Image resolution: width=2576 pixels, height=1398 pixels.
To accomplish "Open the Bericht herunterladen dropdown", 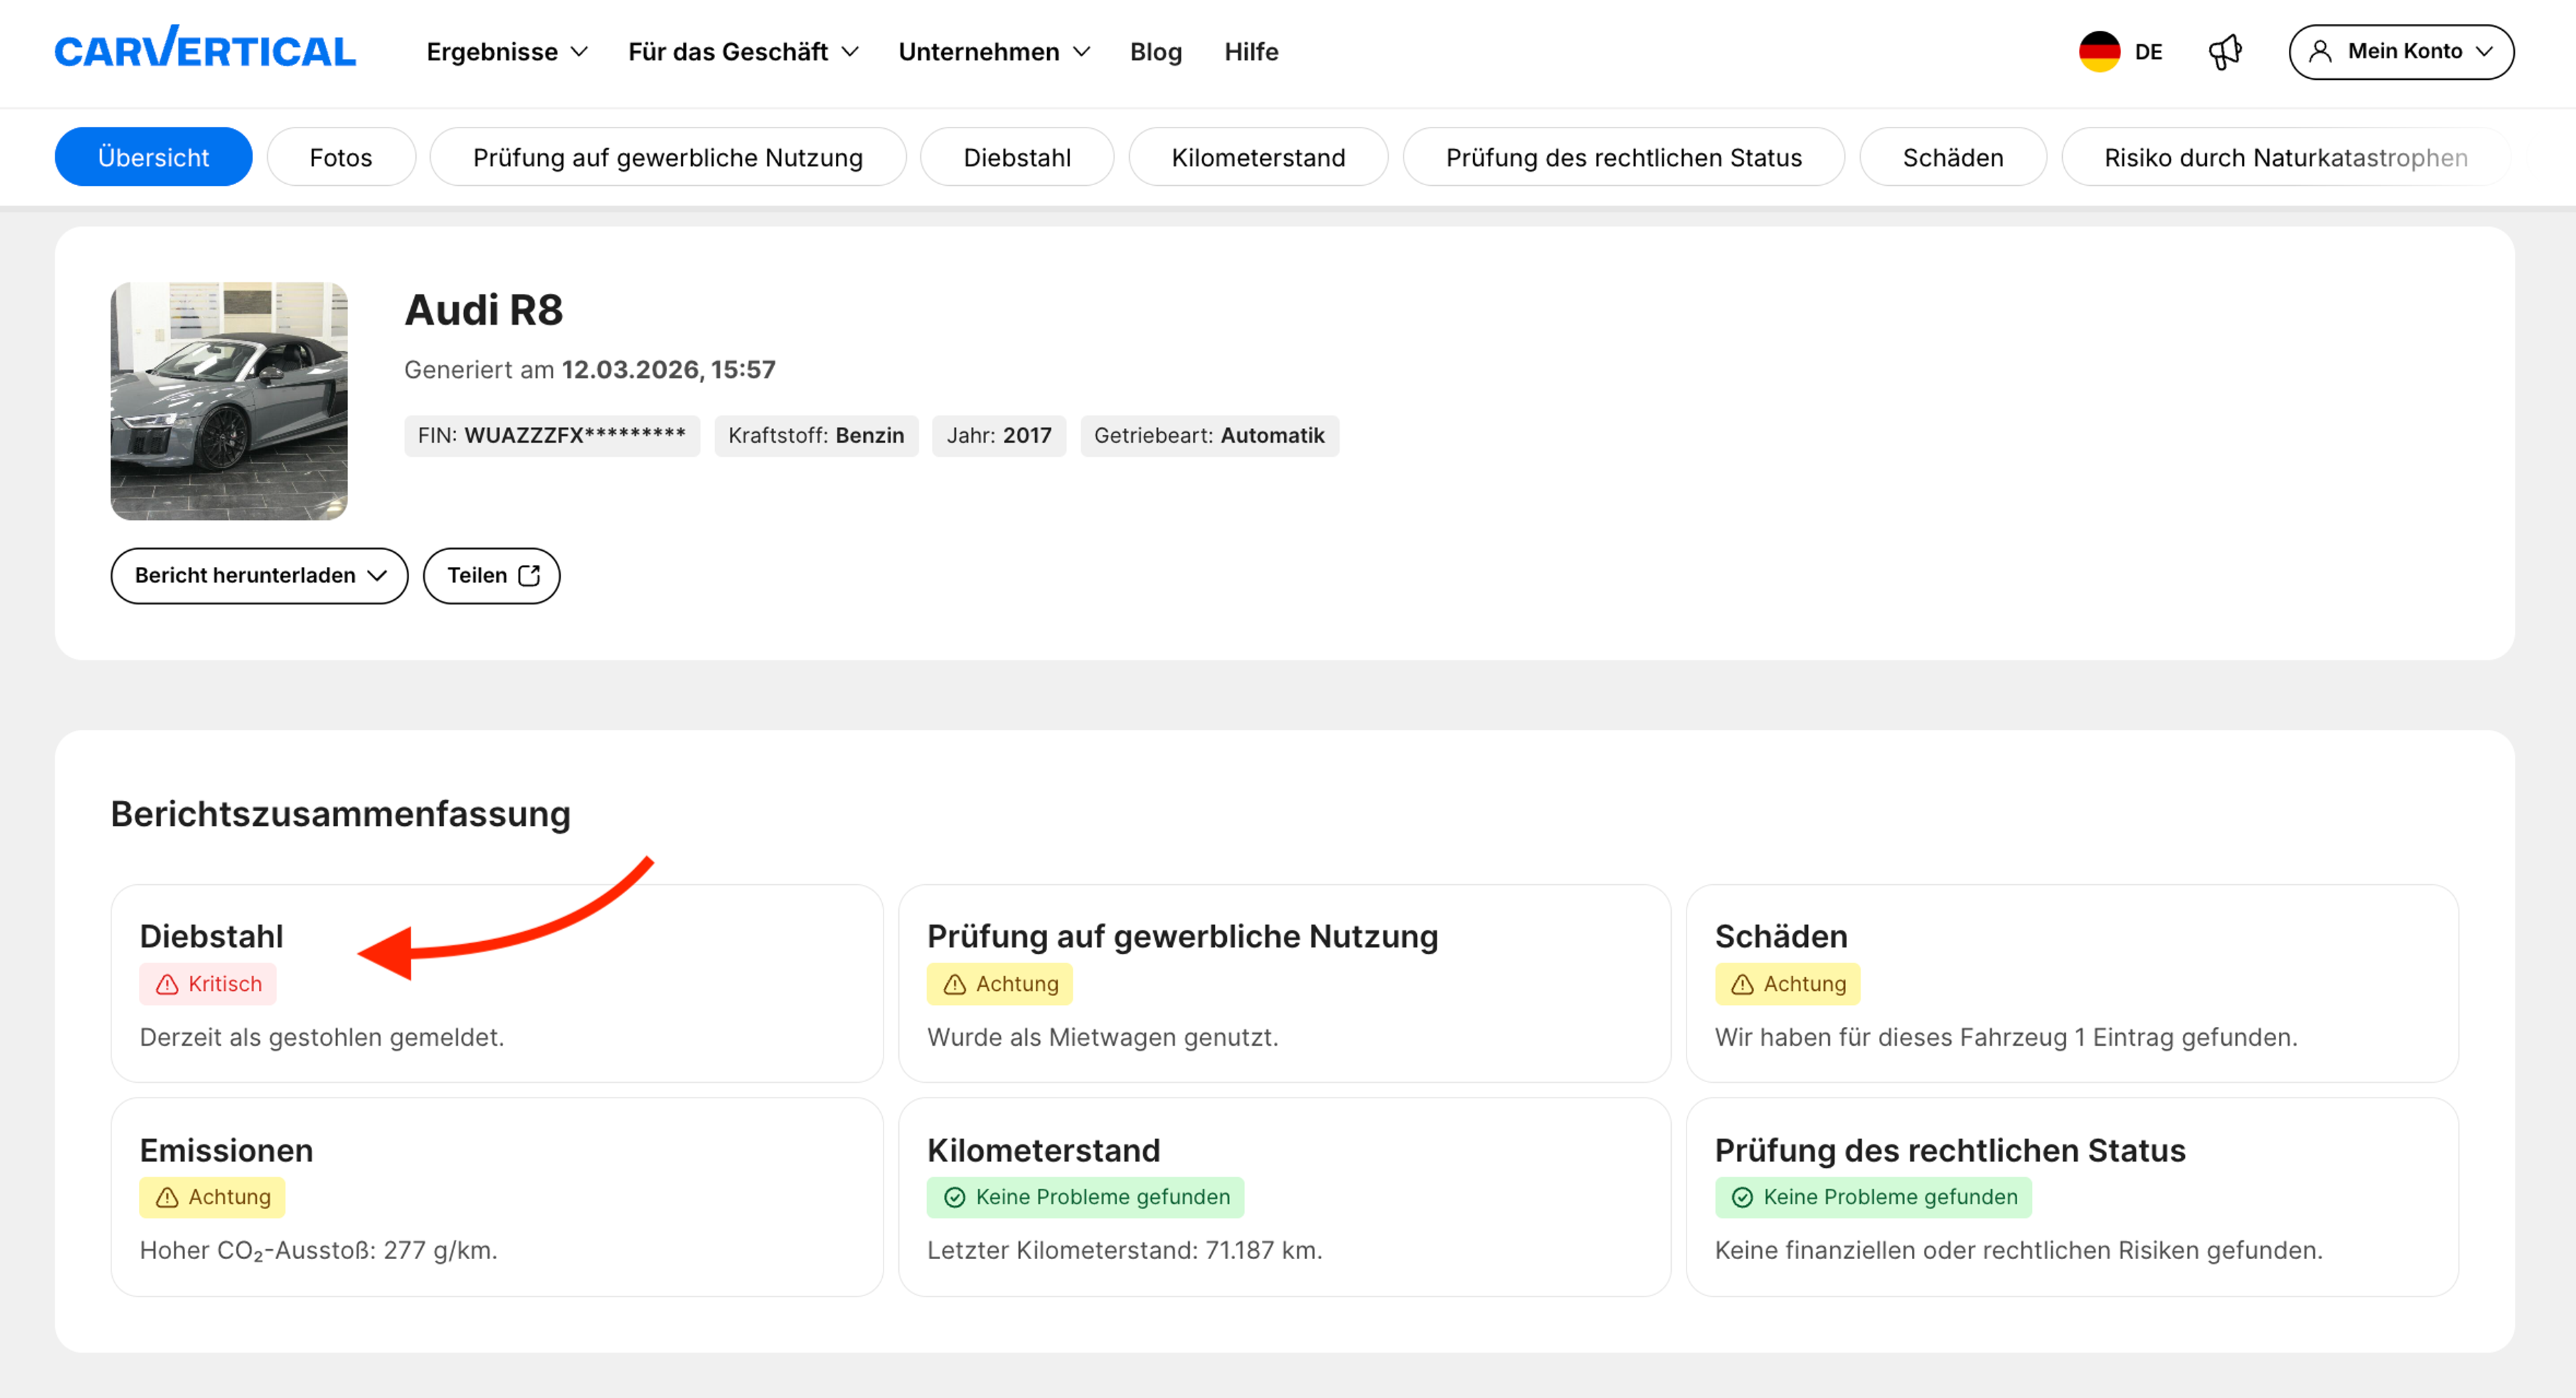I will click(x=259, y=575).
